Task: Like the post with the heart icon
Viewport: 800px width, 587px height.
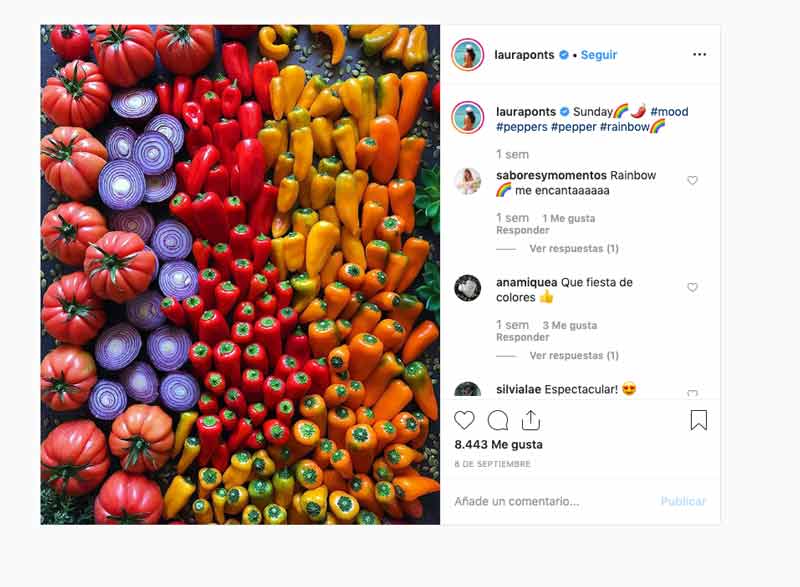Action: click(465, 420)
